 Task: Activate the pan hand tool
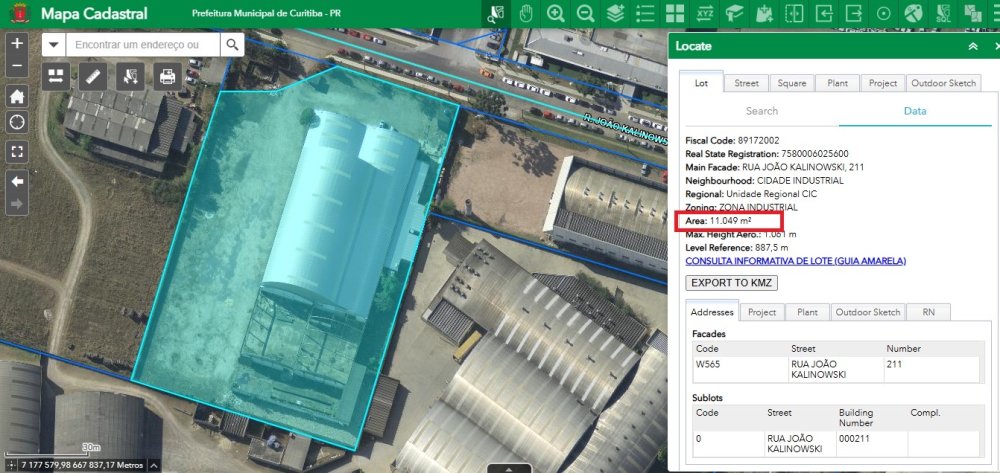tap(526, 14)
